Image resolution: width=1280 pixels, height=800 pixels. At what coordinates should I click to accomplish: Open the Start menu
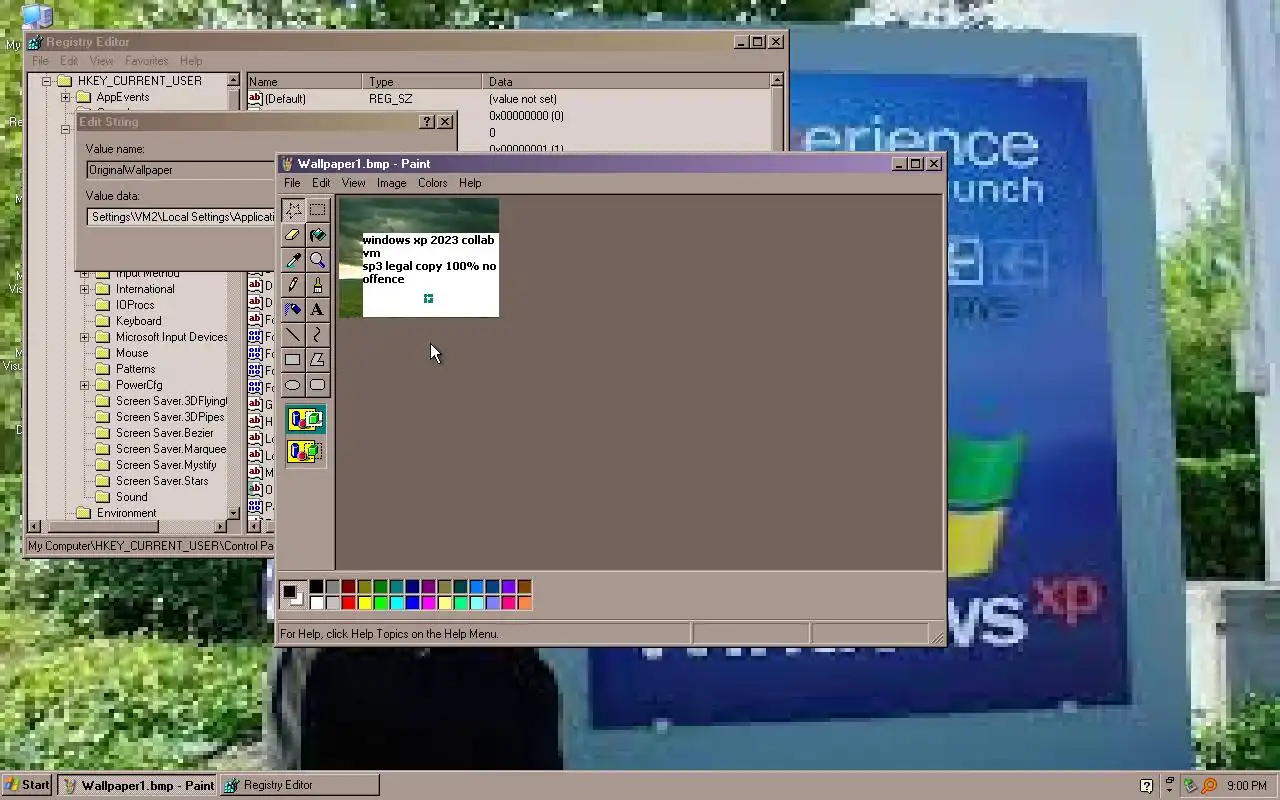point(28,785)
